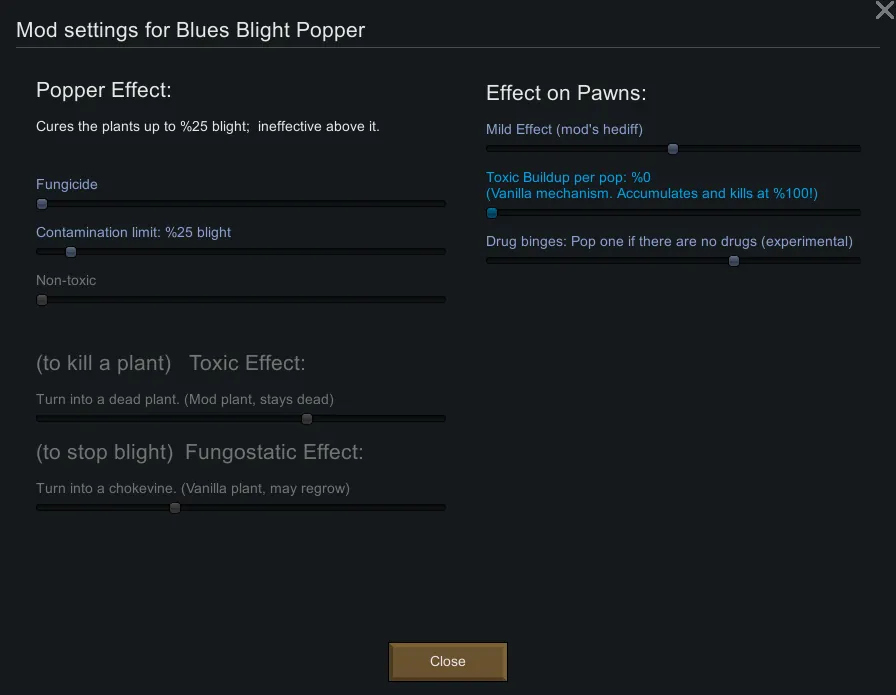The width and height of the screenshot is (896, 695).
Task: Click the Toxic Buildup per pop slider handle
Action: (492, 213)
